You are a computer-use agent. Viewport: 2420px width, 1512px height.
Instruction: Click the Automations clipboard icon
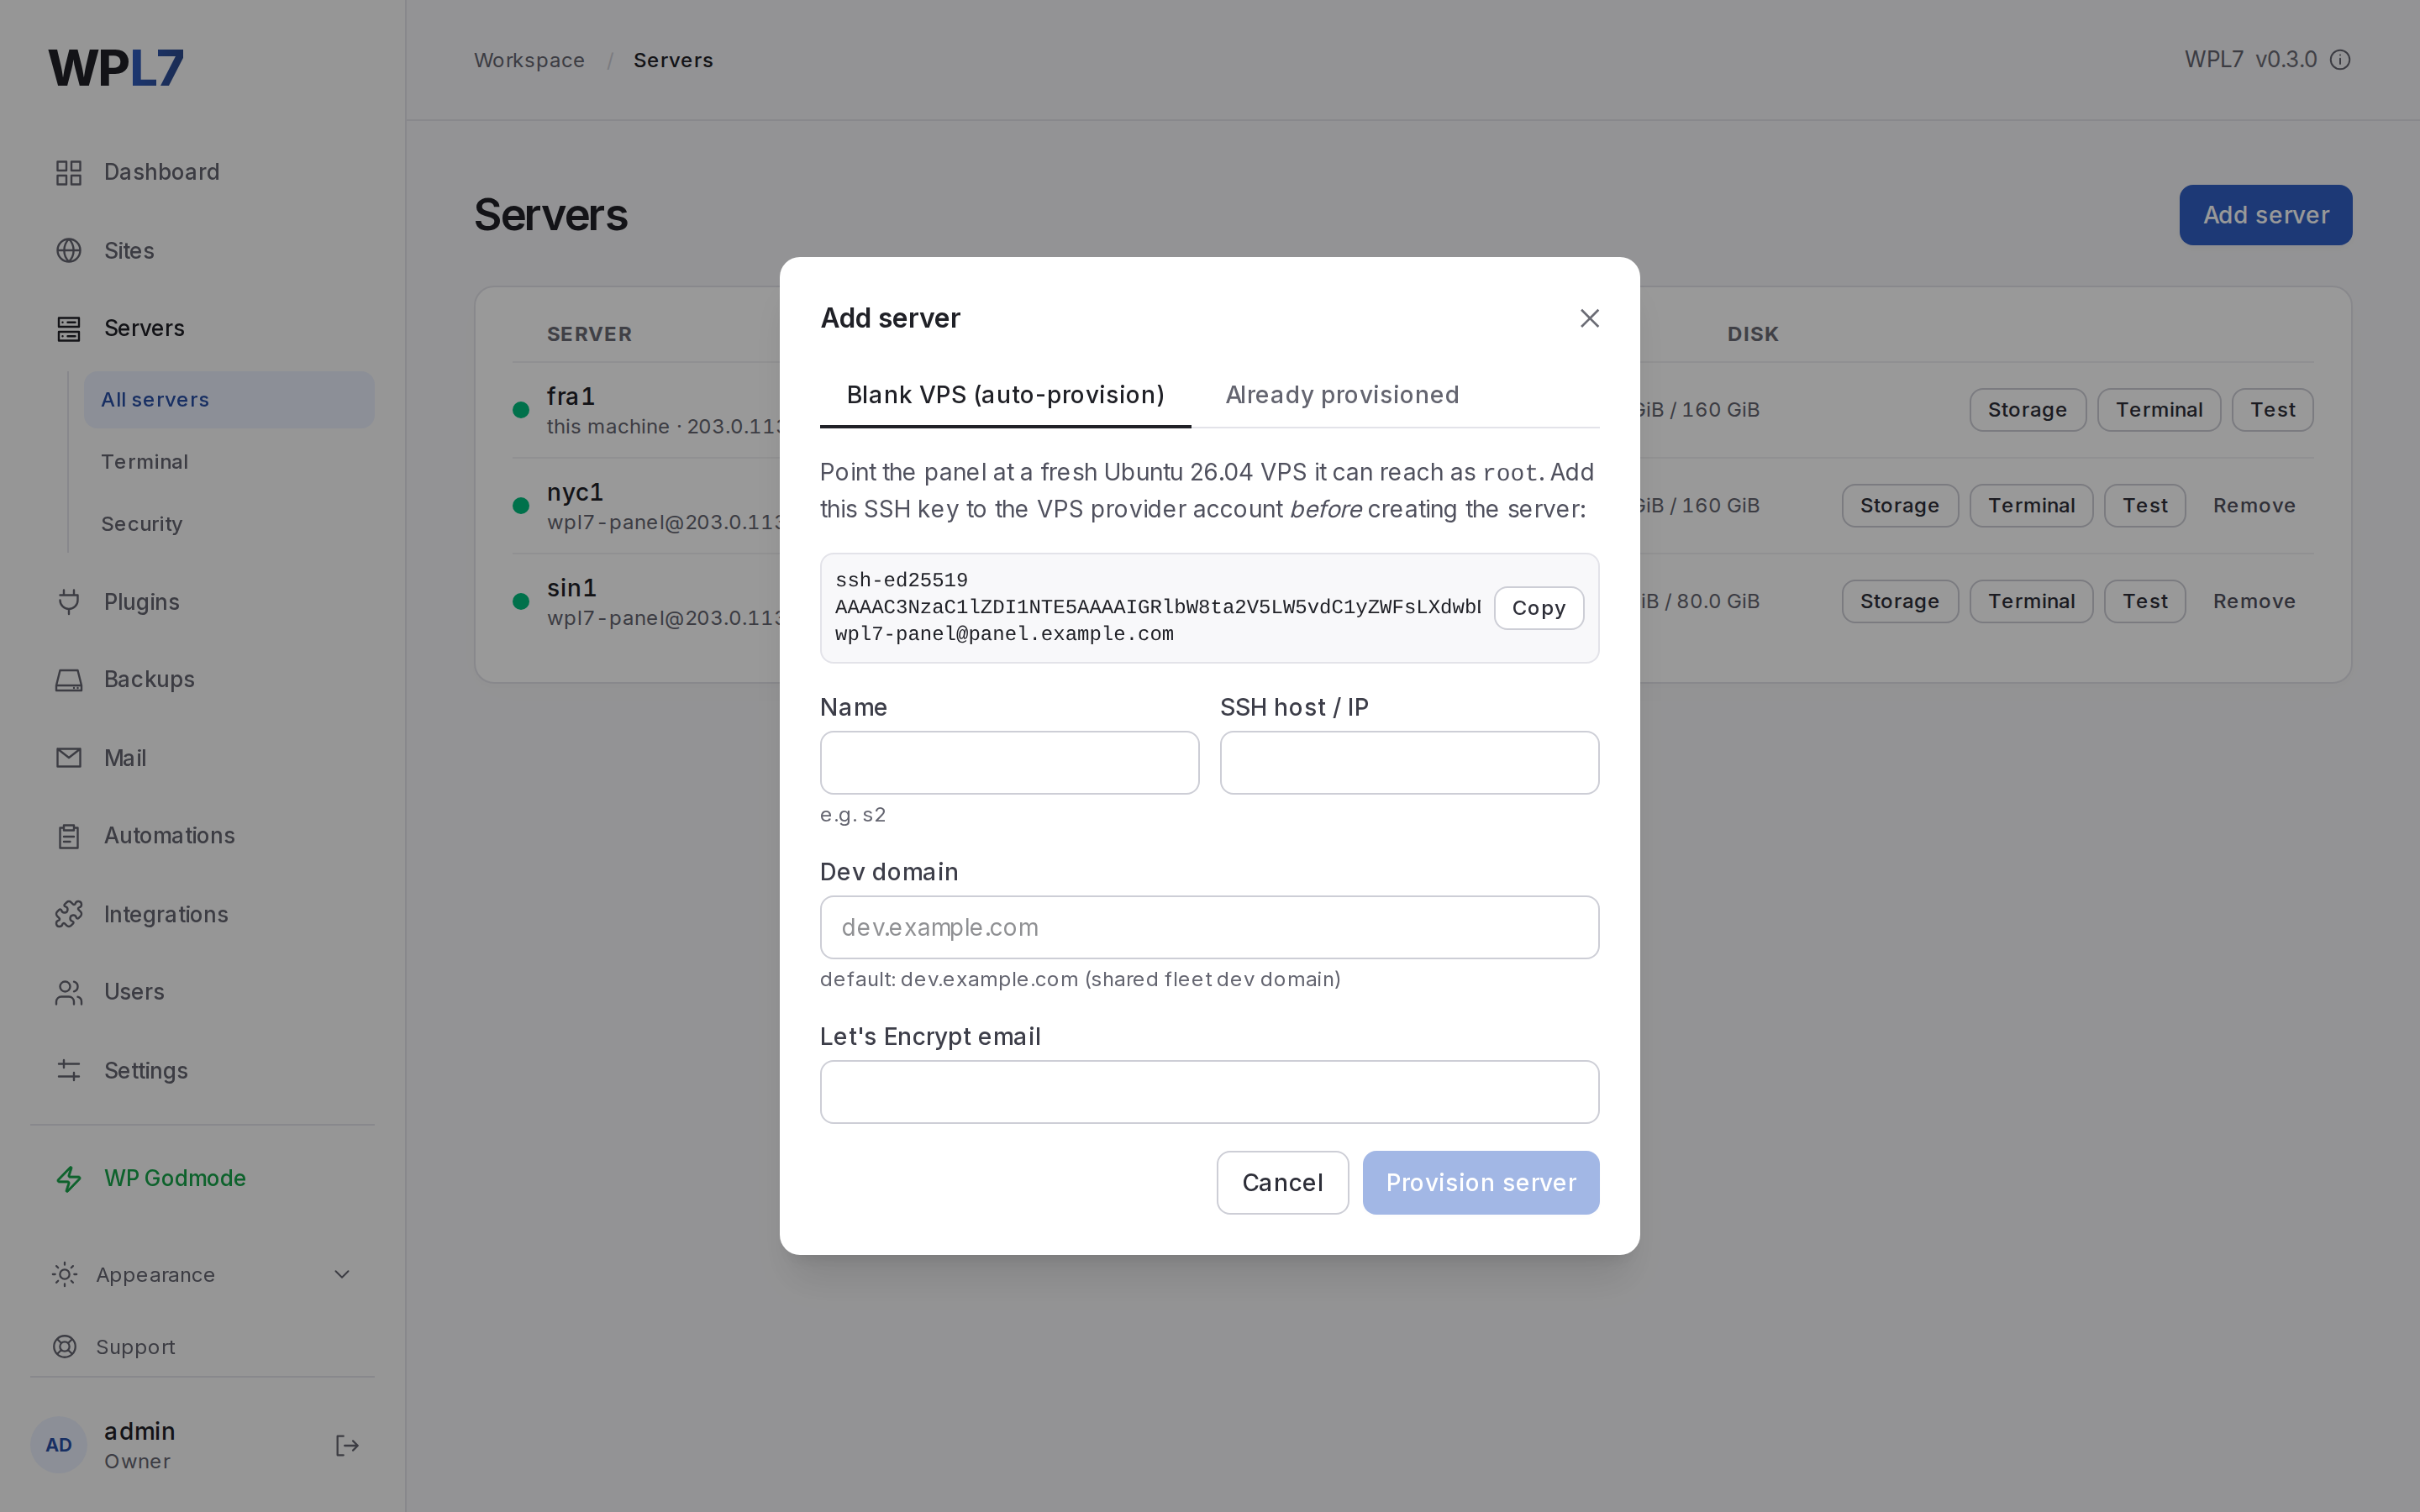[x=68, y=836]
